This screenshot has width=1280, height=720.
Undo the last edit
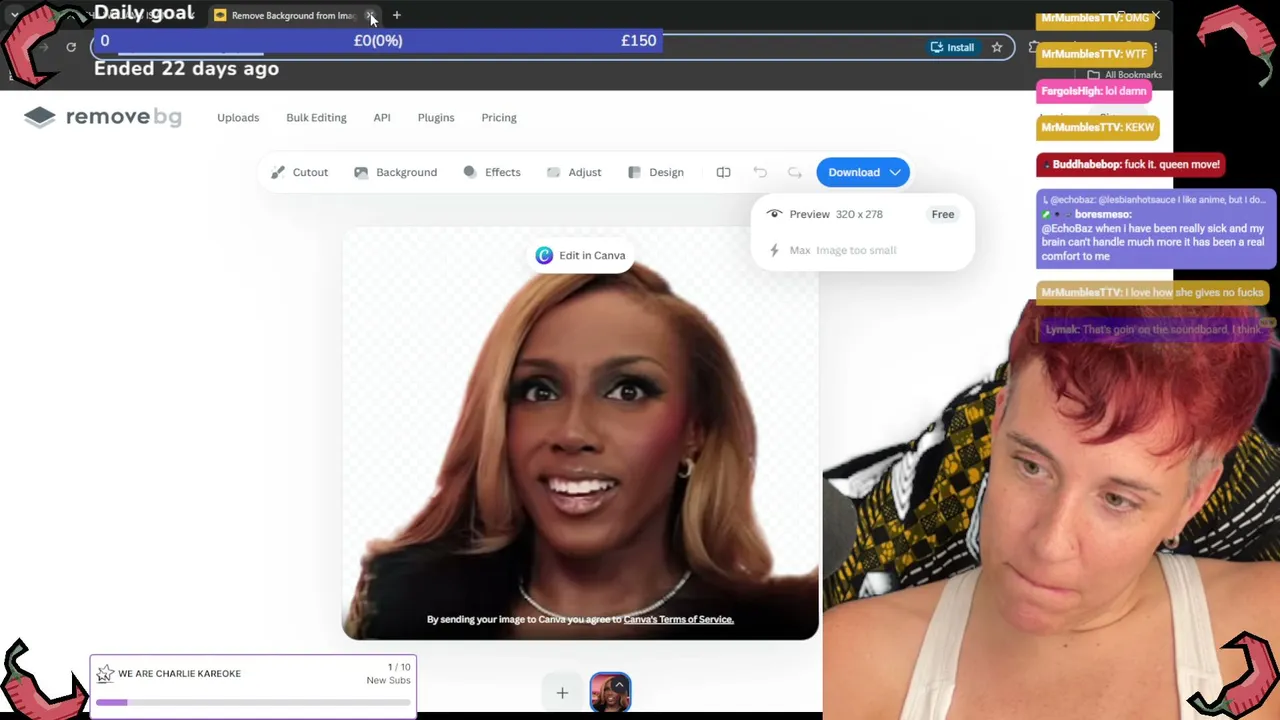760,172
